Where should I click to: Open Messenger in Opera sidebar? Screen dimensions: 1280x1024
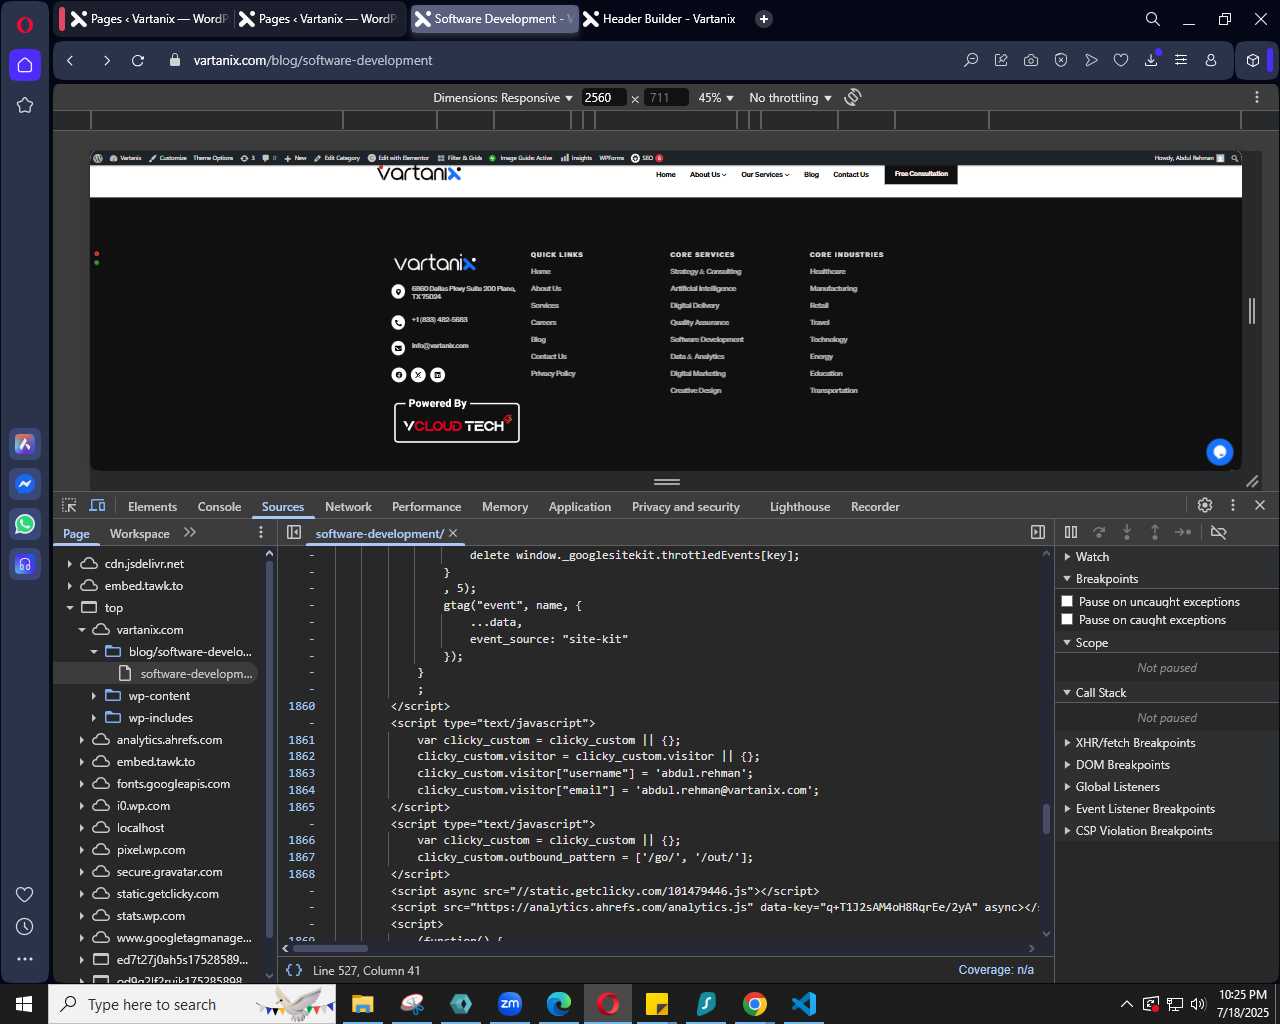coord(25,484)
